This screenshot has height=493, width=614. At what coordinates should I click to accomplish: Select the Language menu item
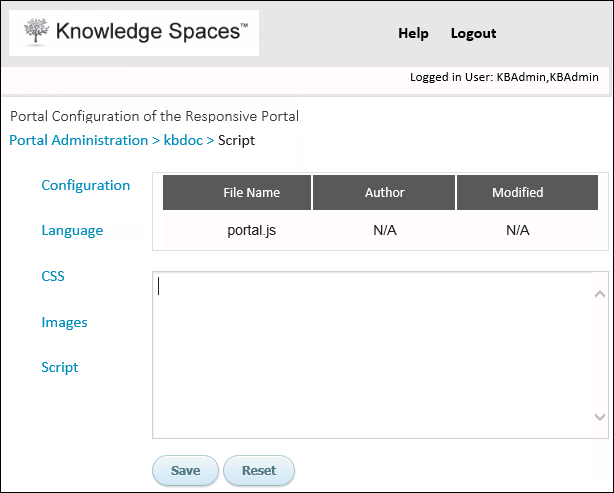coord(72,230)
